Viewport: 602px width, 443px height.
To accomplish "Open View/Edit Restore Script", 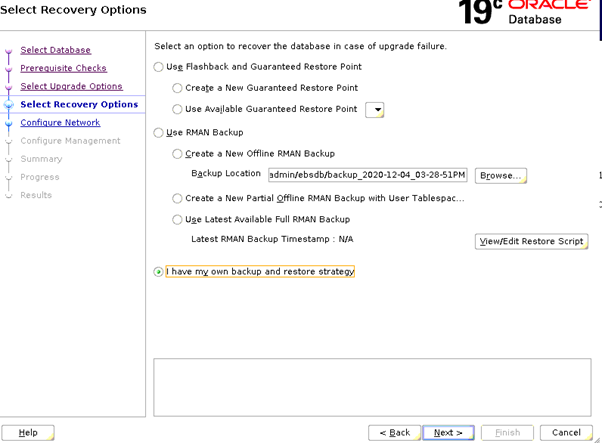I will point(531,241).
